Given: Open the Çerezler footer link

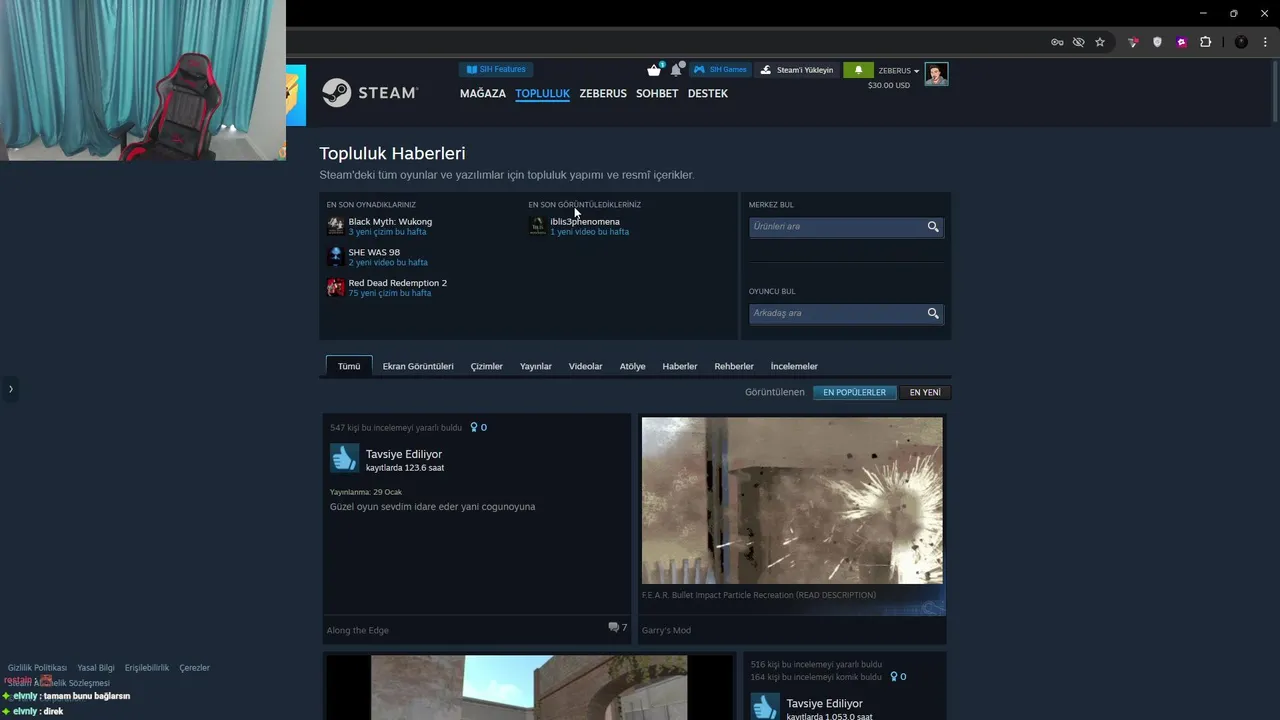Looking at the screenshot, I should (x=195, y=668).
